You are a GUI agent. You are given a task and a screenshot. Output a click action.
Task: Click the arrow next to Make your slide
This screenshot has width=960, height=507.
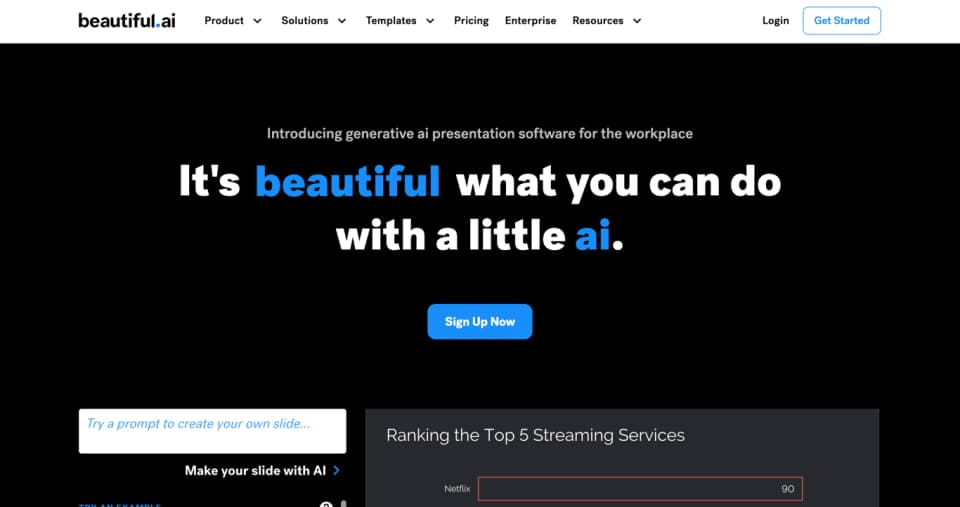click(336, 470)
